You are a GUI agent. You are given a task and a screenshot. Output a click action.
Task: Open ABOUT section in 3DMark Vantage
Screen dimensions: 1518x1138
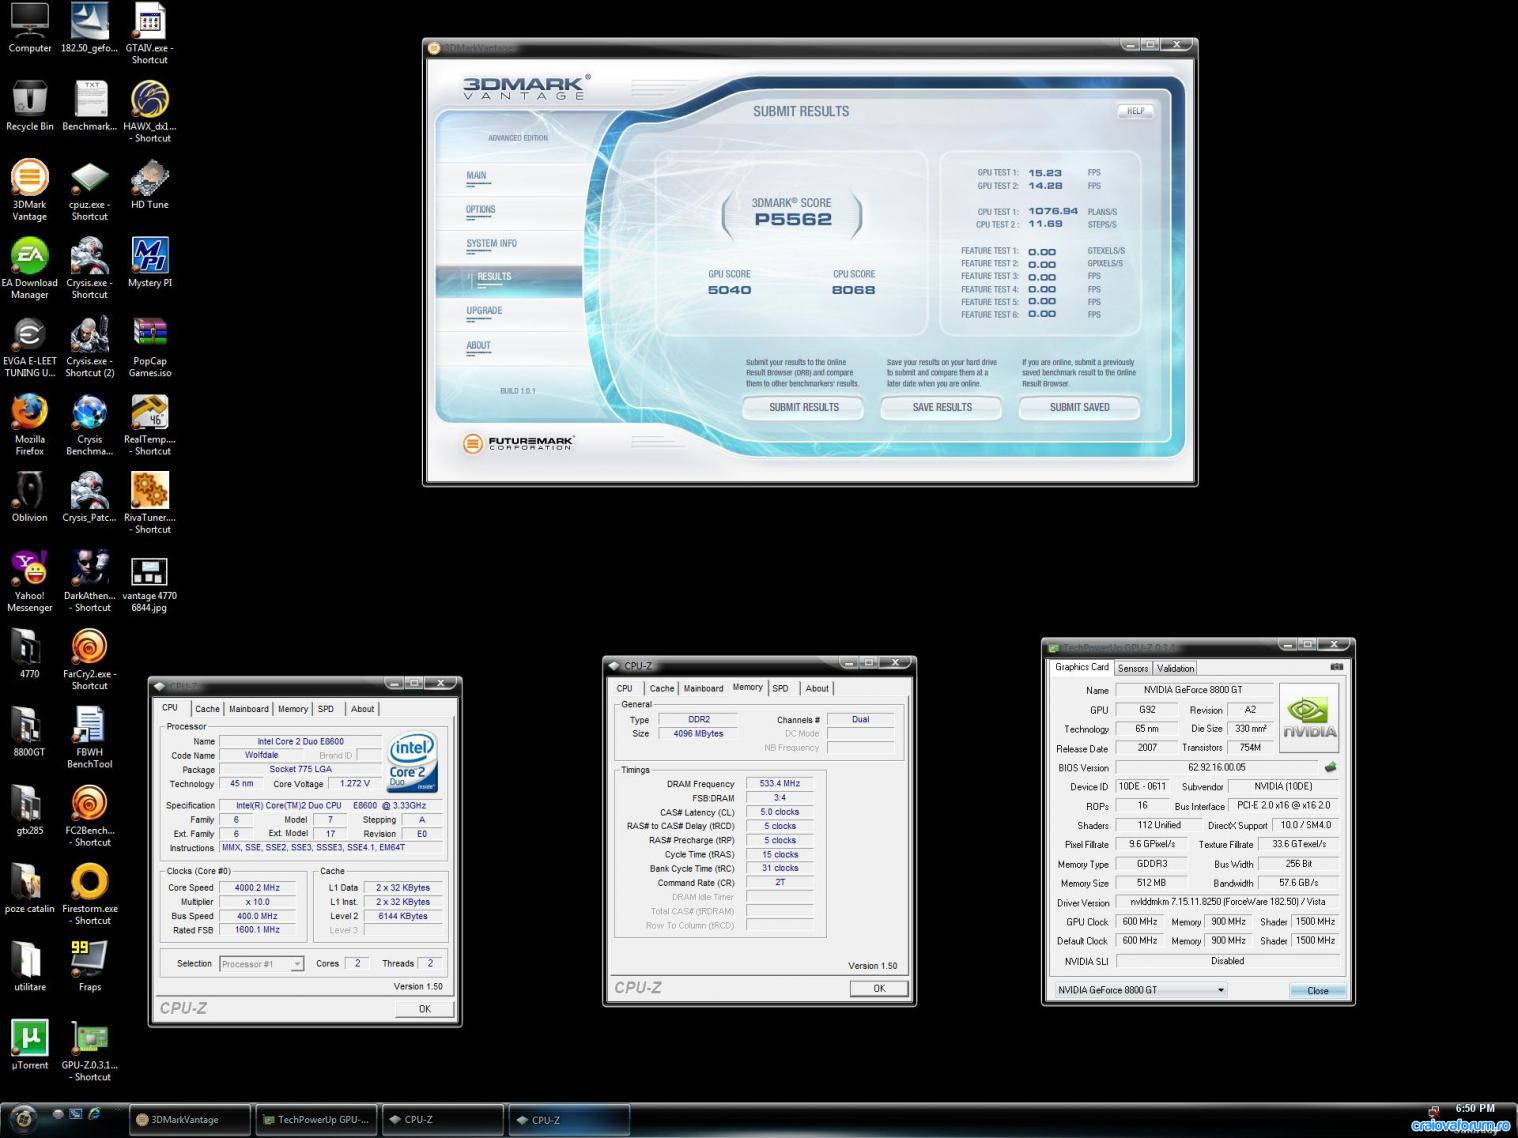click(x=478, y=346)
